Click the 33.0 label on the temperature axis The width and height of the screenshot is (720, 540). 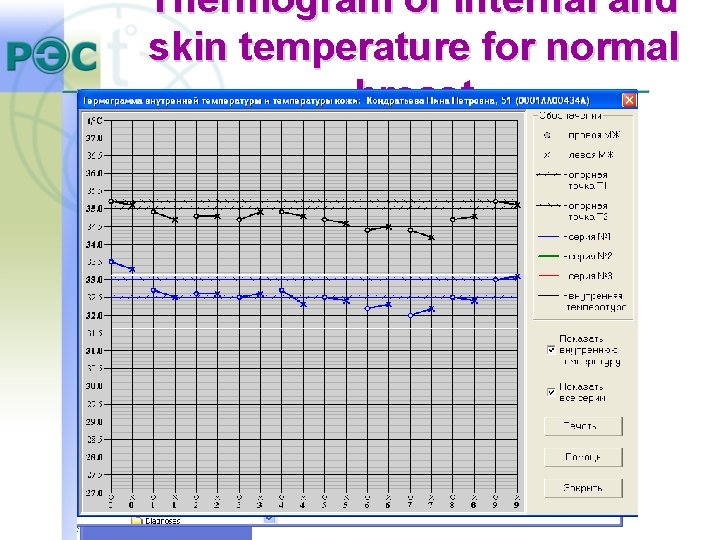95,279
